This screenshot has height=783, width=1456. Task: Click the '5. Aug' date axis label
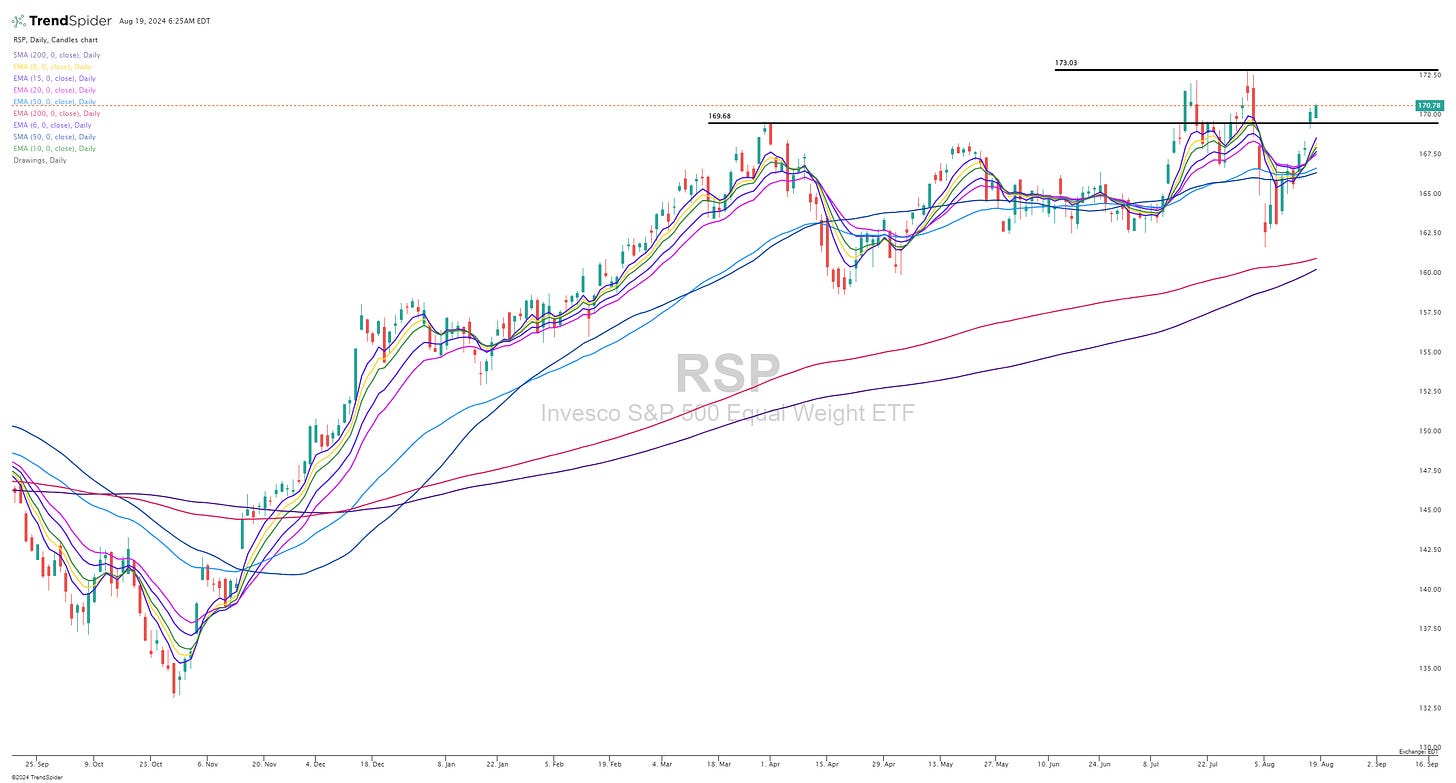[x=1265, y=763]
